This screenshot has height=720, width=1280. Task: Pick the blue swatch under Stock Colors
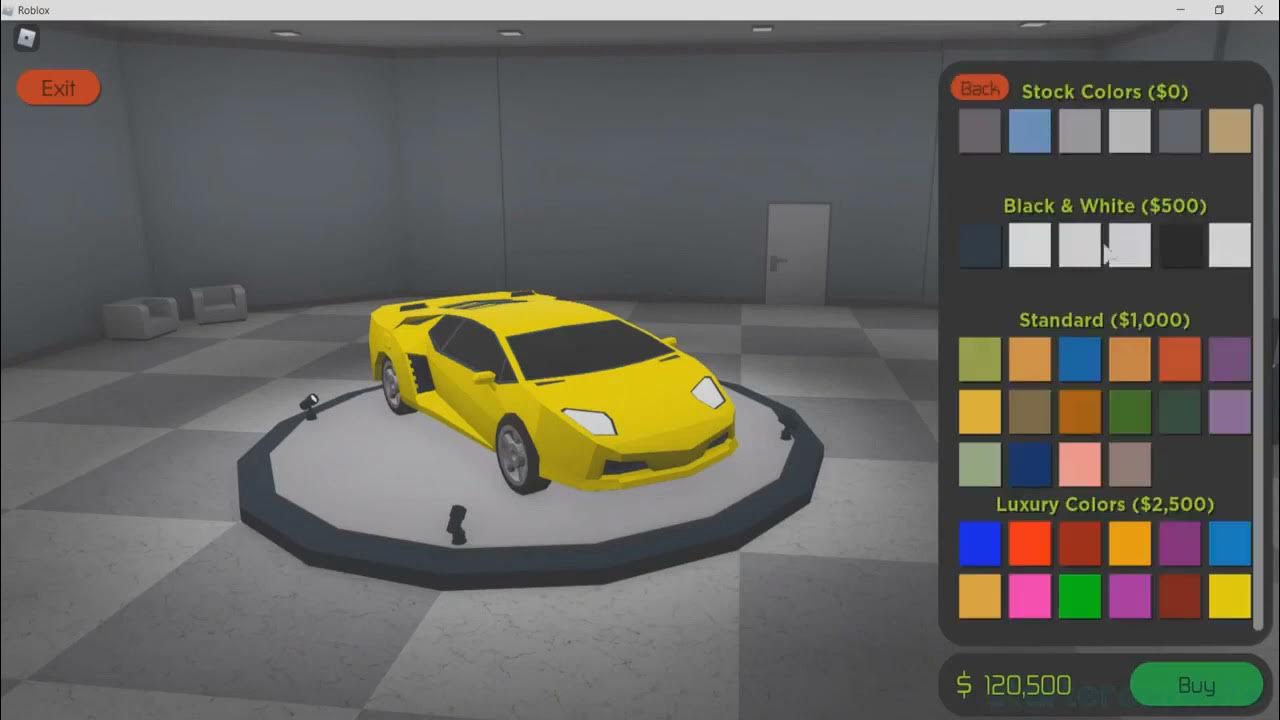tap(1030, 131)
